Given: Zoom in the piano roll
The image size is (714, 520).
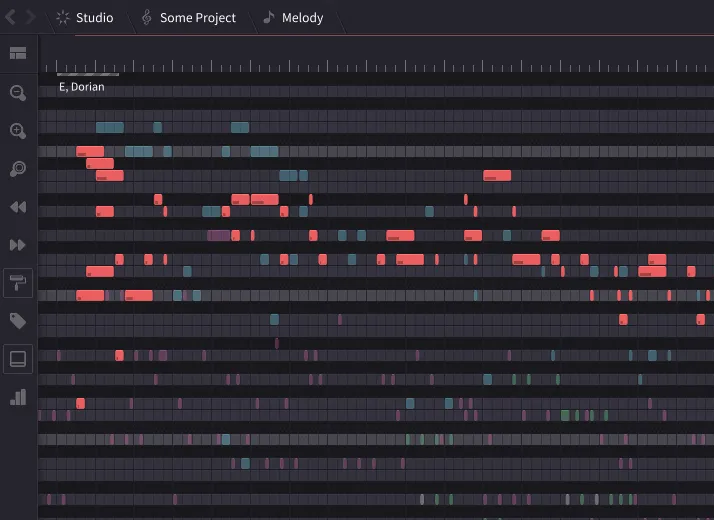Looking at the screenshot, I should click(18, 131).
